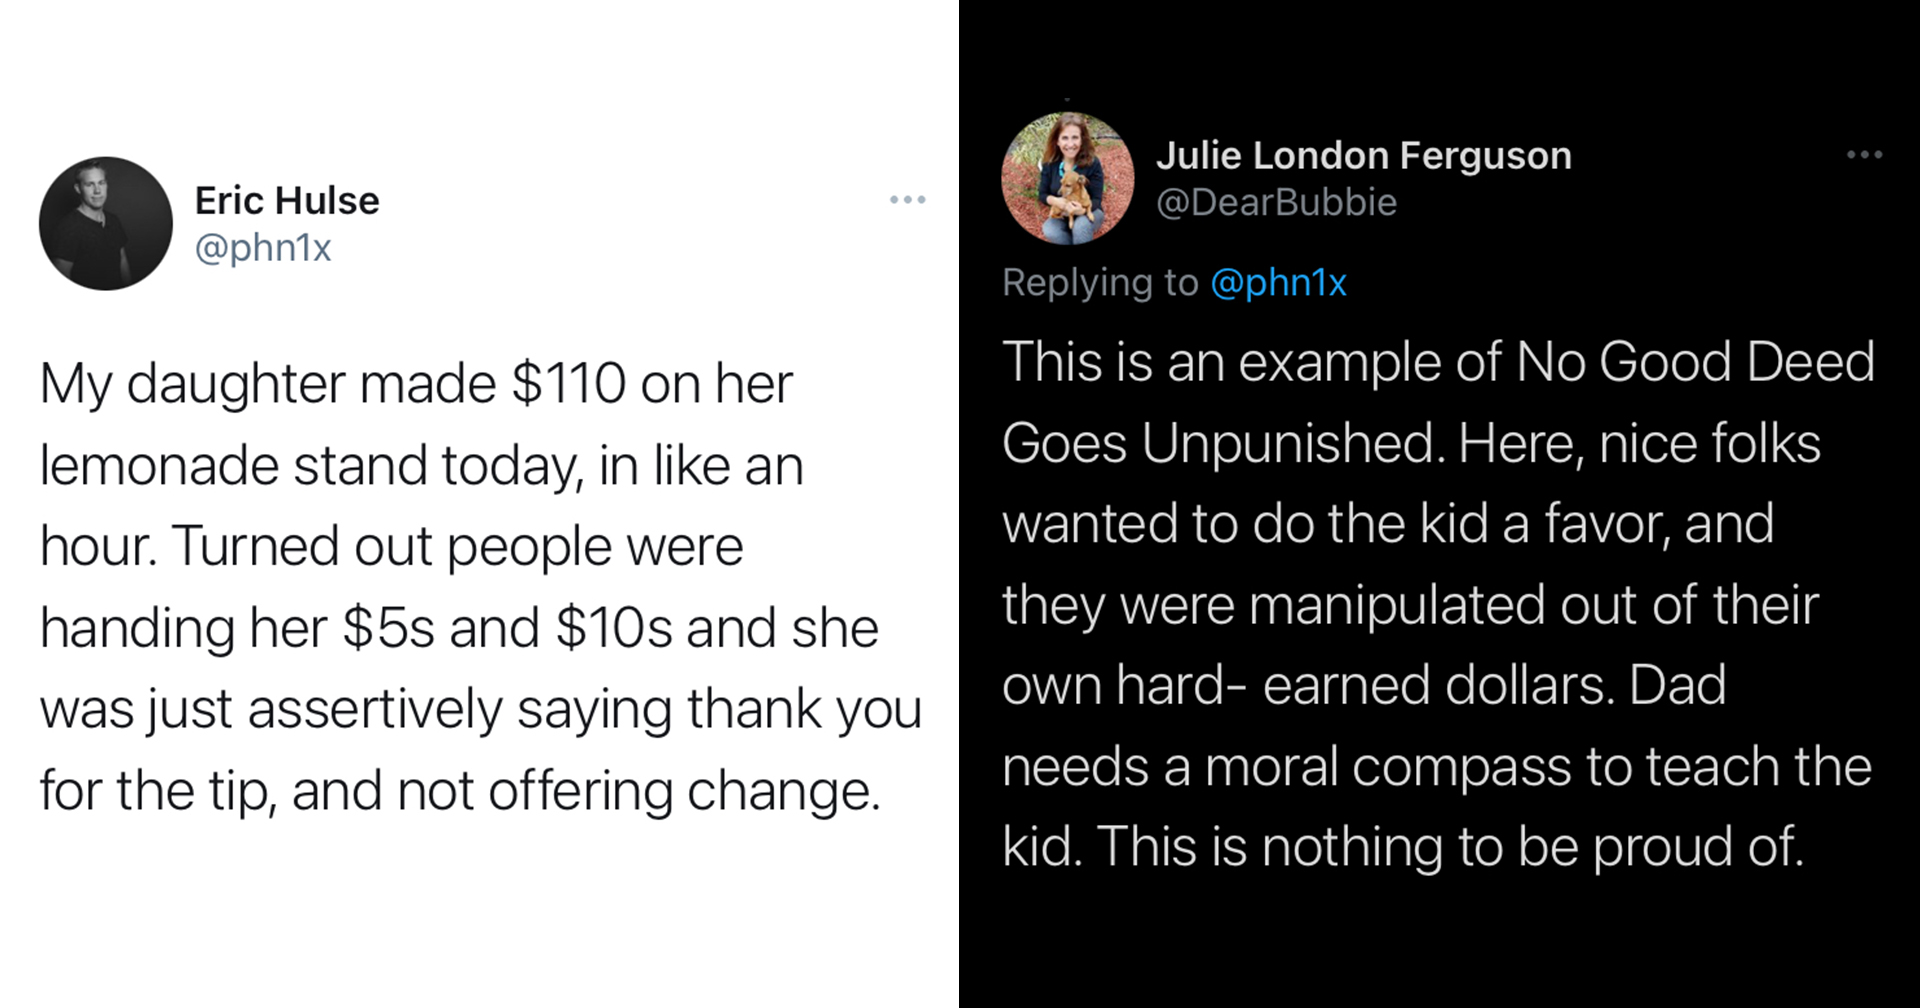
Task: Open the Julie London Ferguson display name
Action: click(x=1364, y=156)
